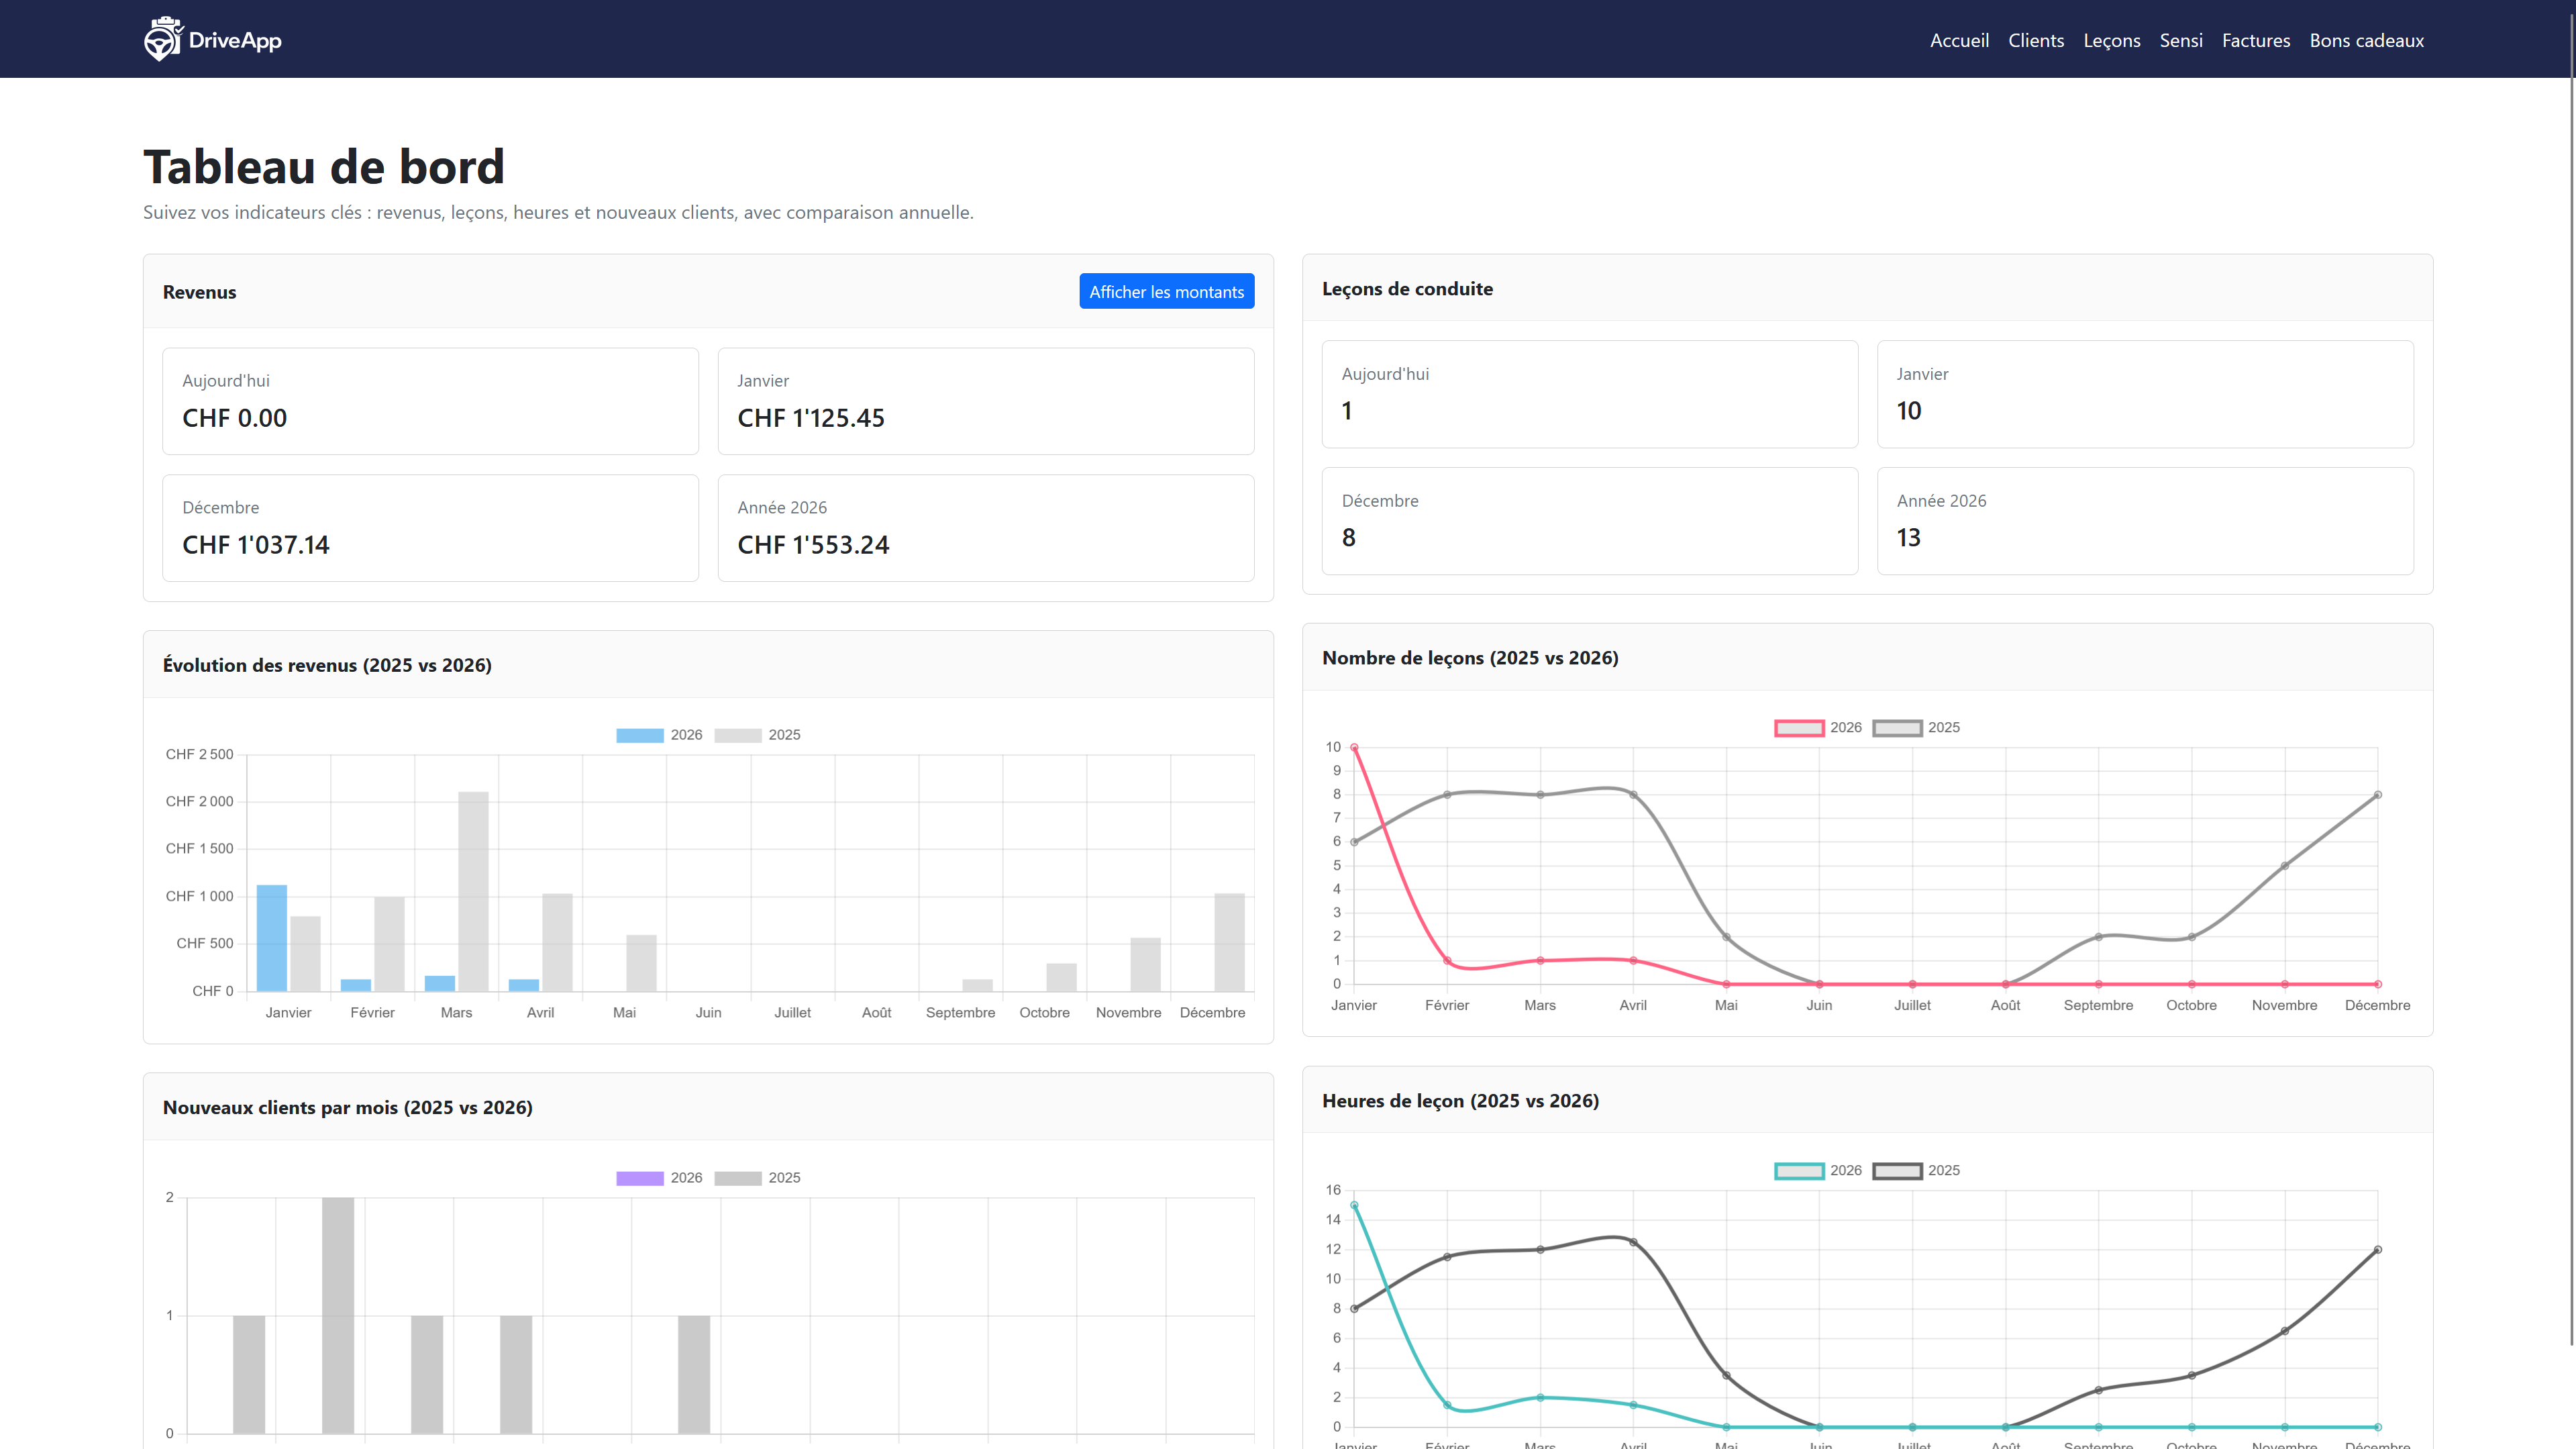
Task: Toggle 2026 purple swatch in Nouveaux clients legend
Action: (x=640, y=1178)
